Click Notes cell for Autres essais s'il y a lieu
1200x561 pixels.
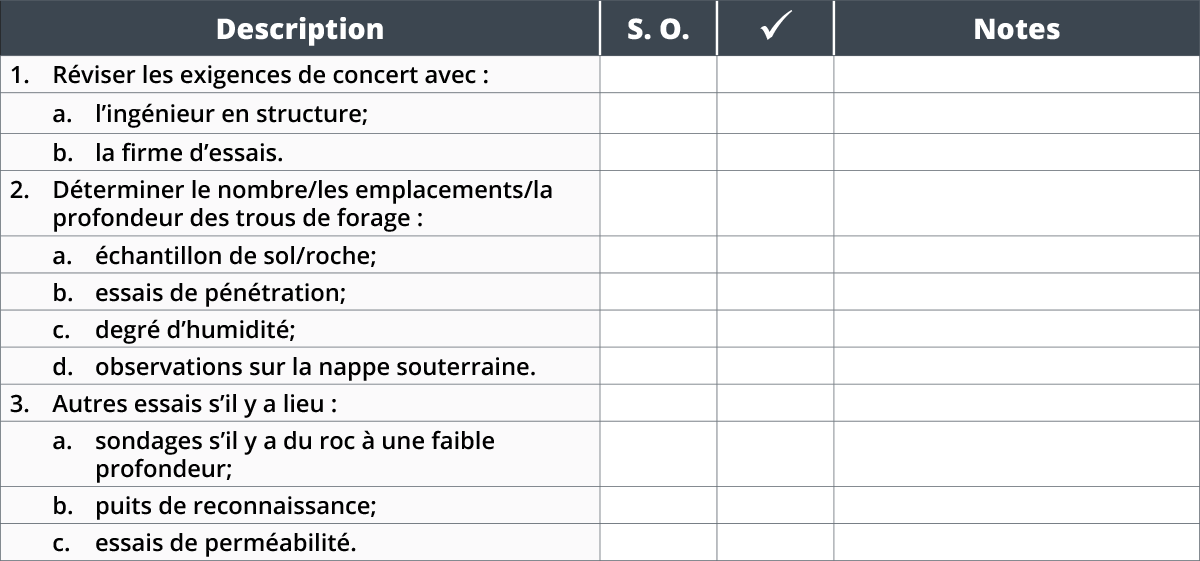[1017, 403]
